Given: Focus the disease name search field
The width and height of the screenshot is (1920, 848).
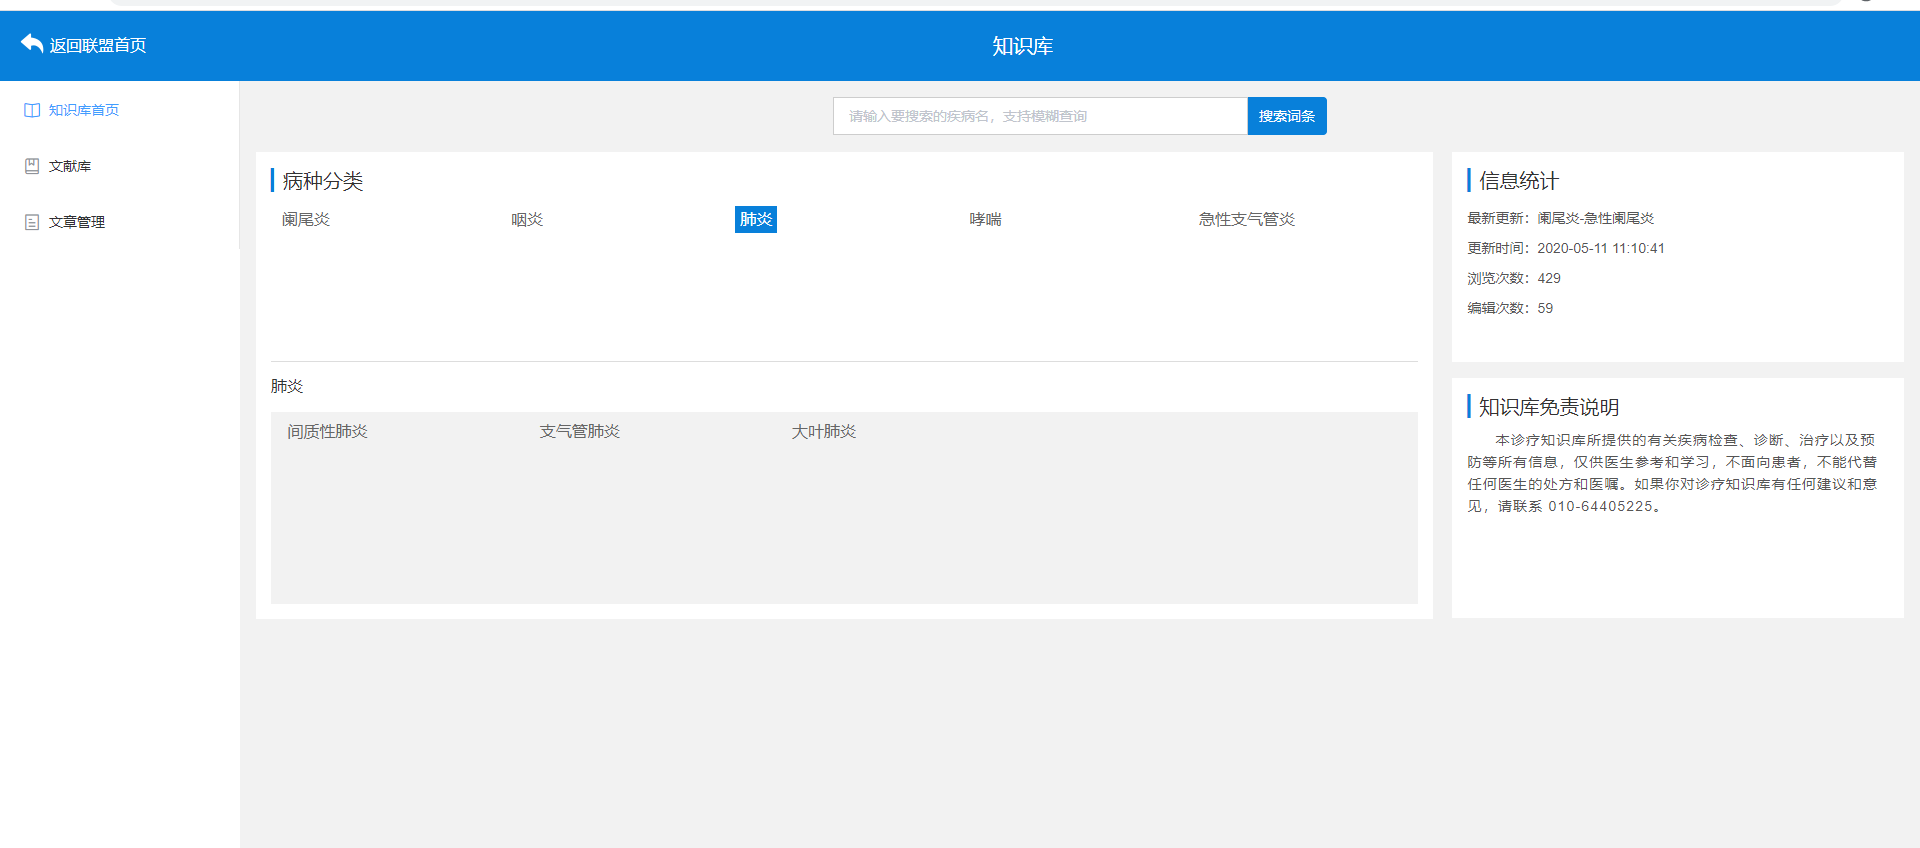Looking at the screenshot, I should point(1039,116).
